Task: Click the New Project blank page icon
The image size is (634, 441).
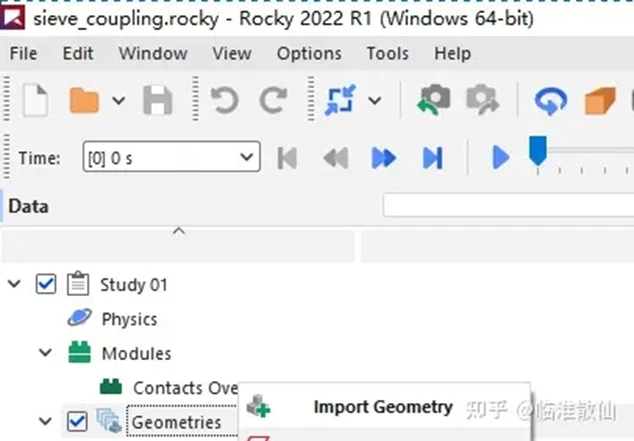Action: coord(36,100)
